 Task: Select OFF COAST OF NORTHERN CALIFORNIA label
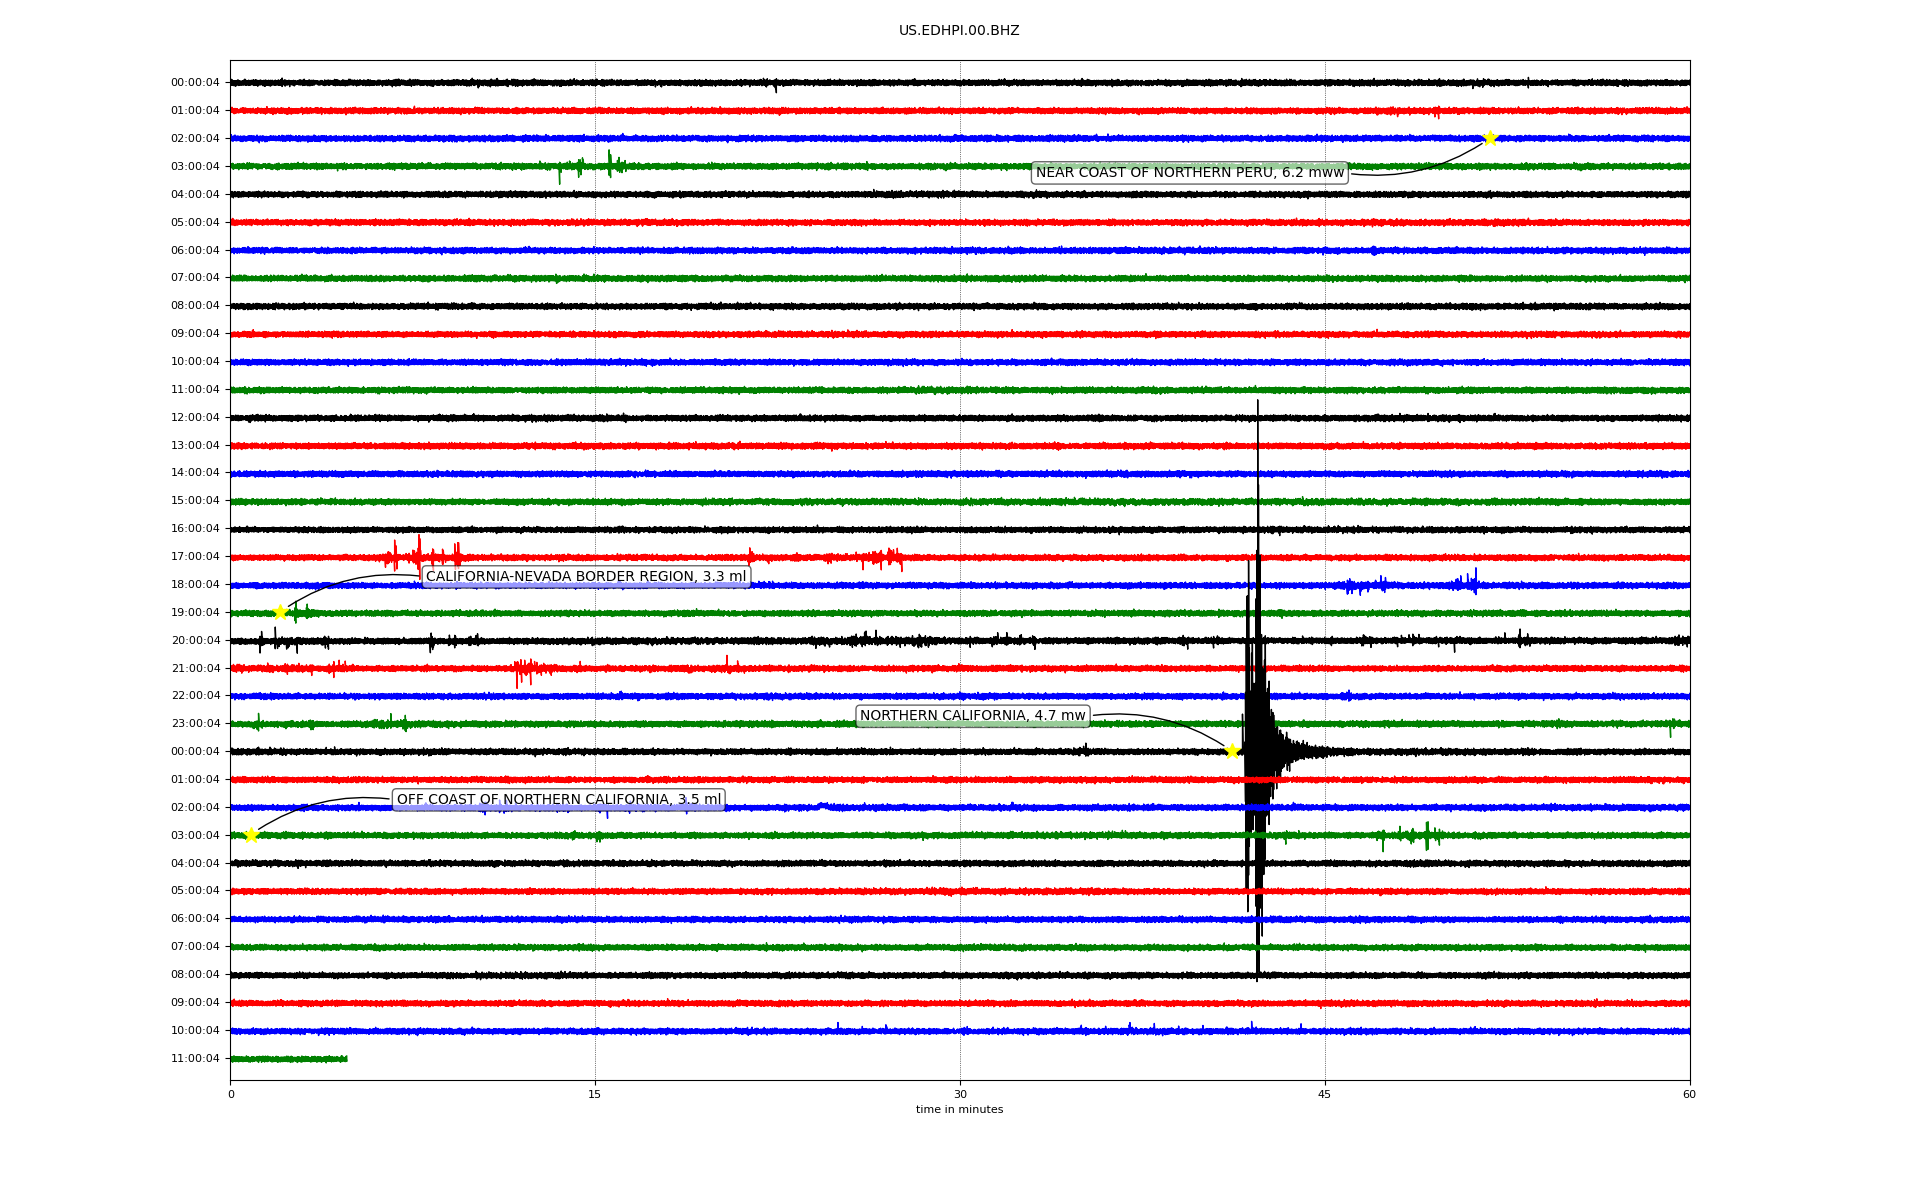point(558,799)
